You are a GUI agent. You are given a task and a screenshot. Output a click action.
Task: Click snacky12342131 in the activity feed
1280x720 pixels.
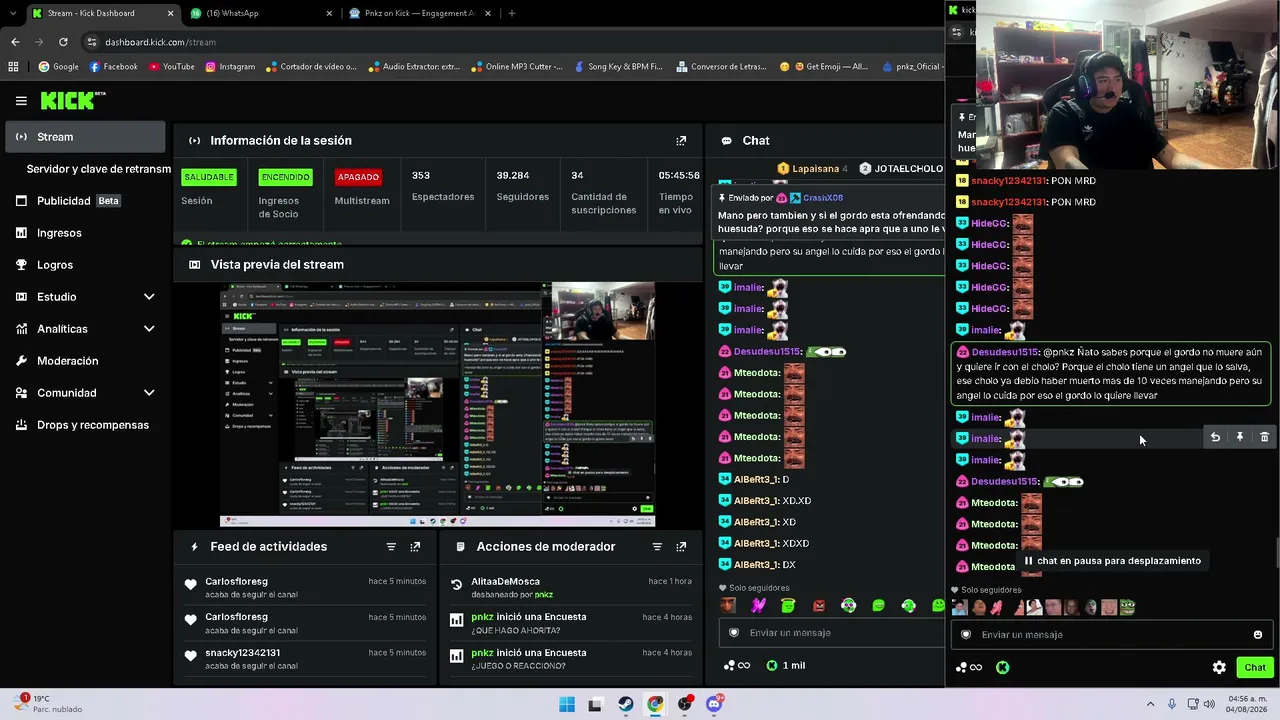242,653
